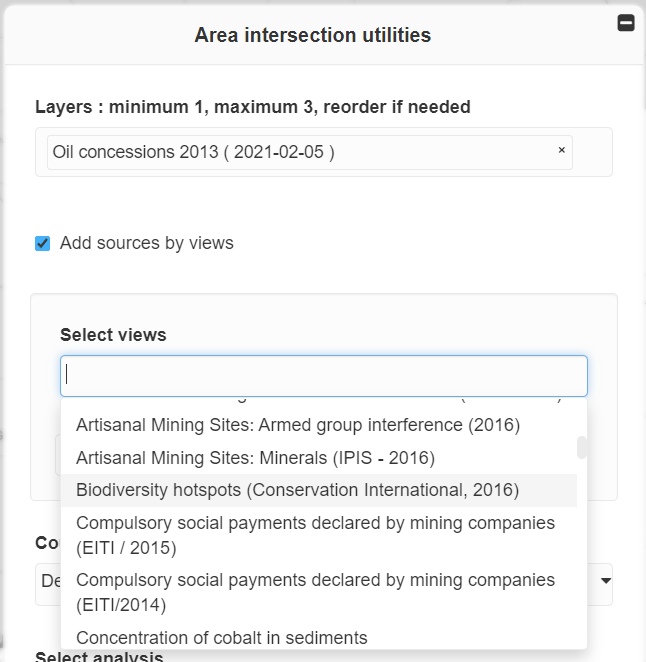Click empty space in the Layers selection box
Screen dimensions: 646x662
[x=592, y=152]
